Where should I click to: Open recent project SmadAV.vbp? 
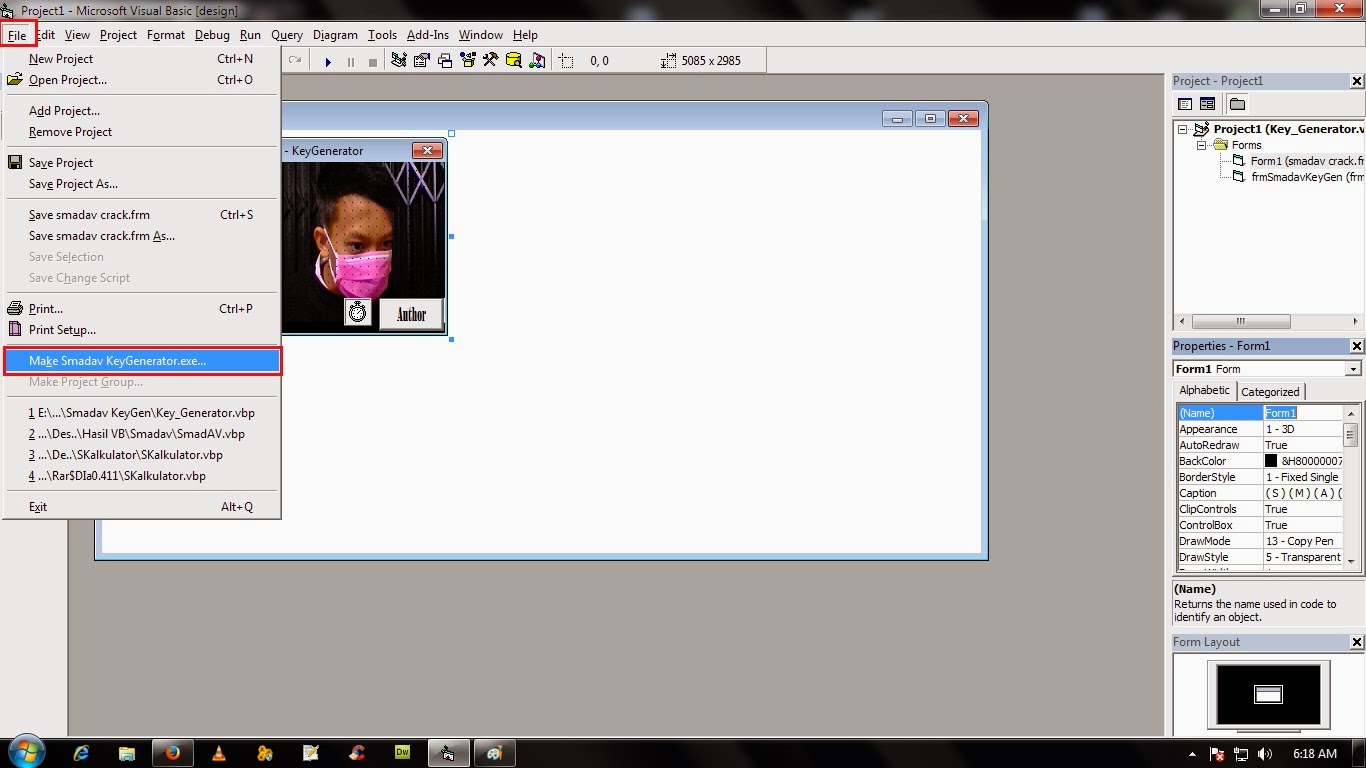(142, 434)
